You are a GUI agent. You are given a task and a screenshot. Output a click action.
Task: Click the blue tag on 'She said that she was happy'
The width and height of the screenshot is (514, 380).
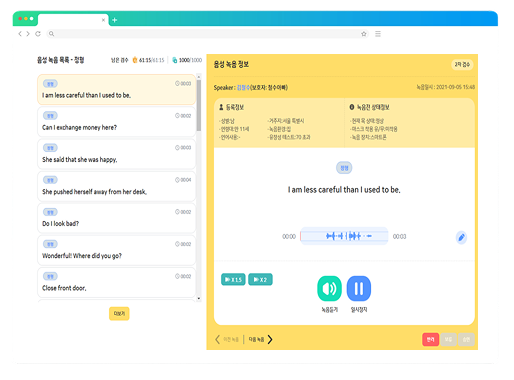coord(50,148)
